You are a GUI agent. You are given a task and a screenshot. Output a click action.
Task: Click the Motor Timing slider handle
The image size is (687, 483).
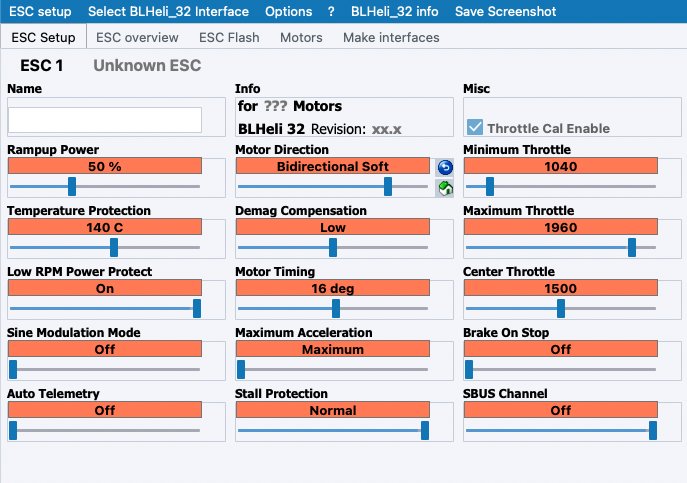point(336,308)
